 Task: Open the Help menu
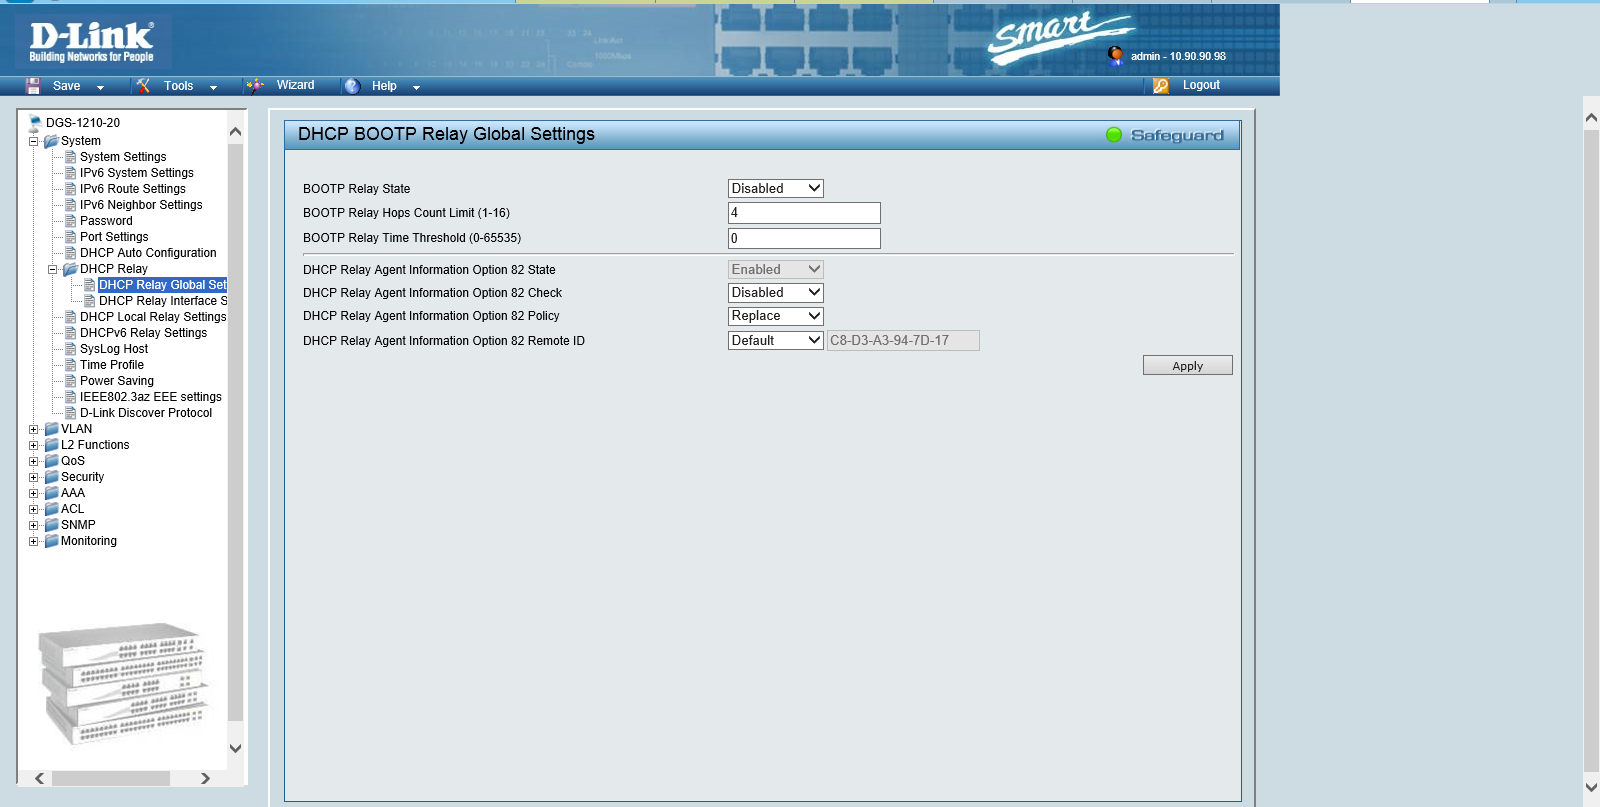coord(384,86)
